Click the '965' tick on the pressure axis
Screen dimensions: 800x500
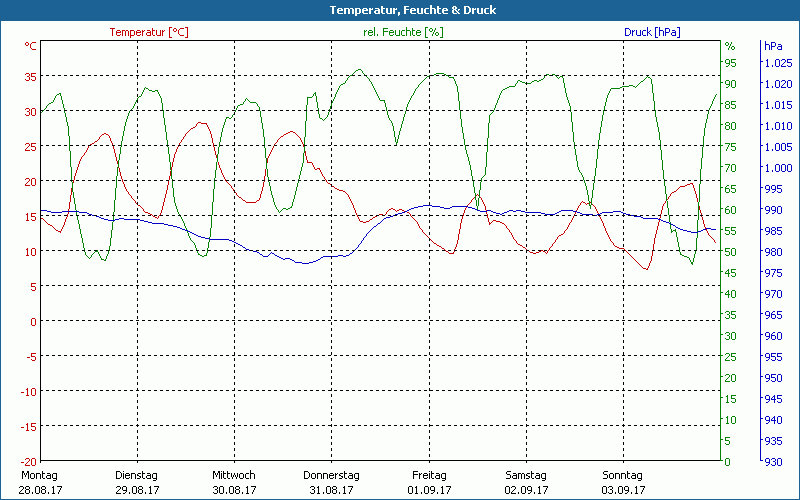[x=773, y=315]
